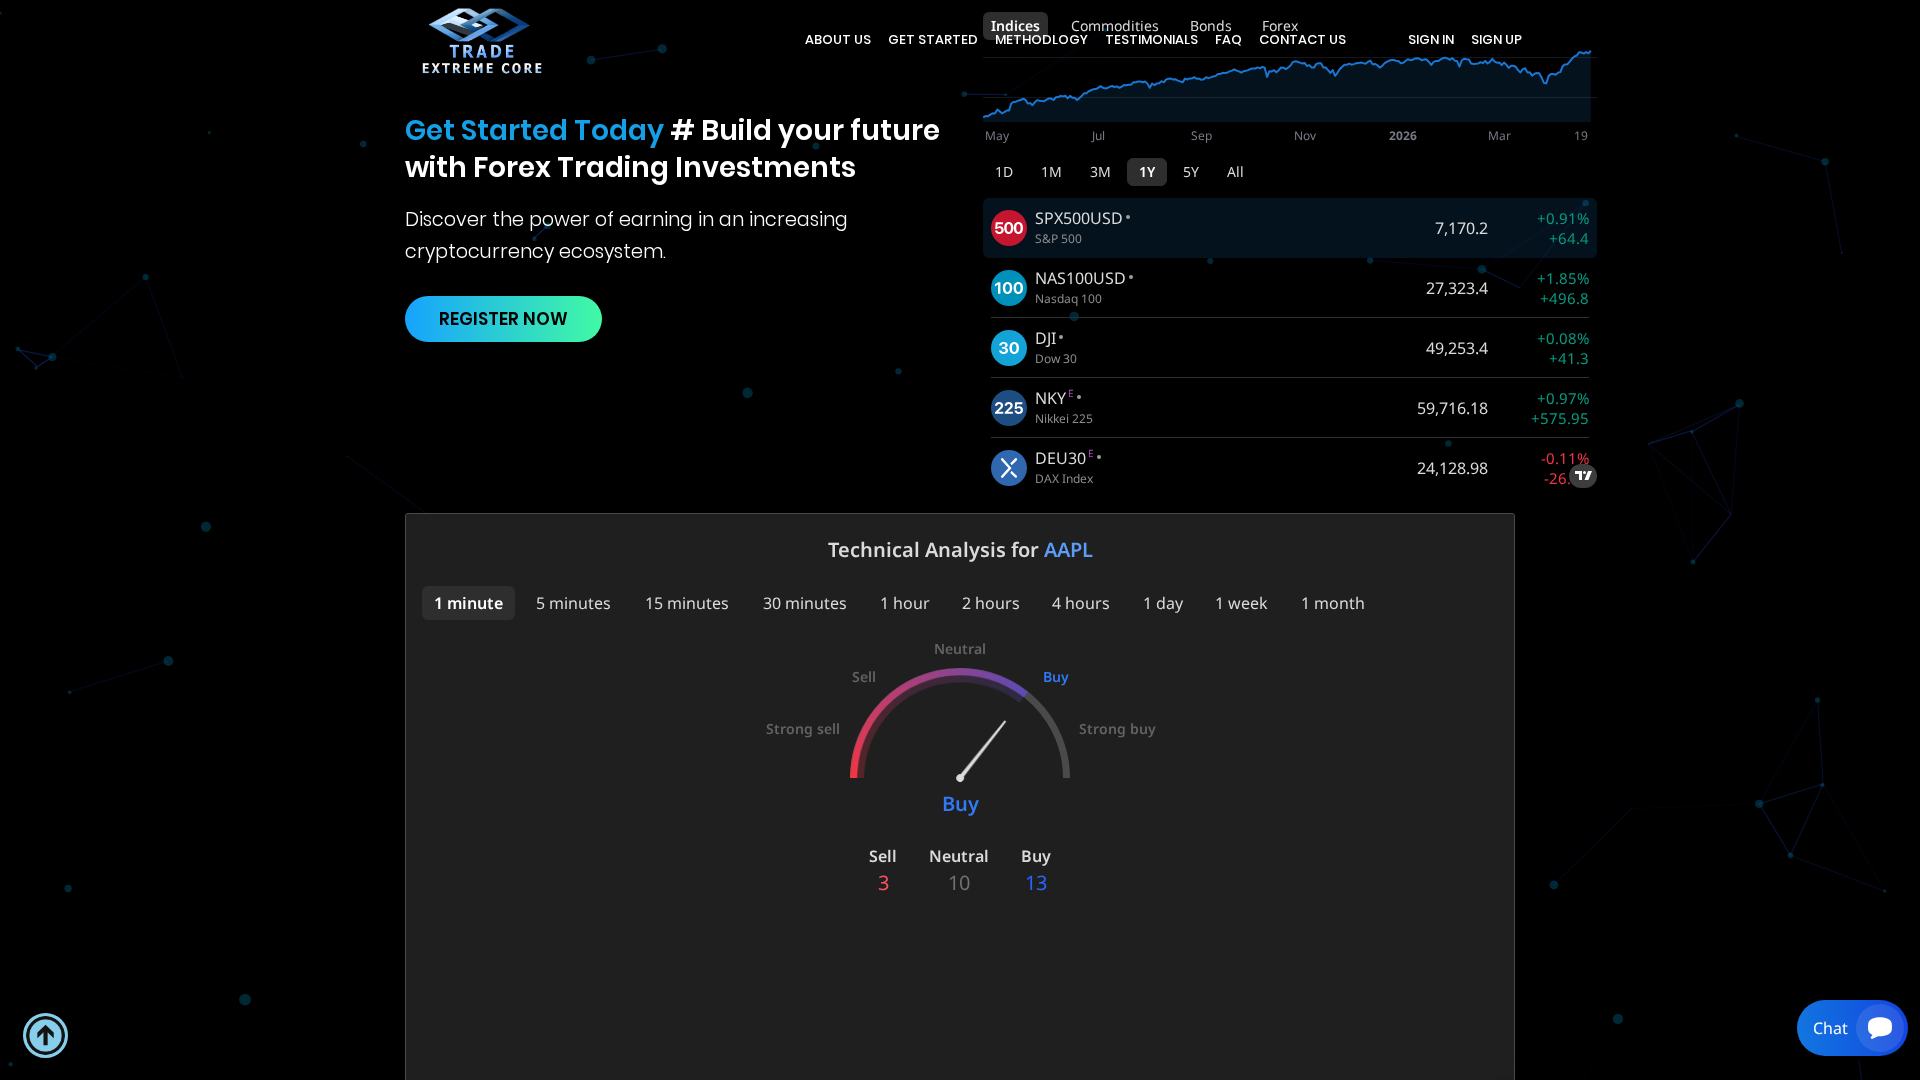Click the scroll-to-top arrow icon
The width and height of the screenshot is (1920, 1080).
tap(45, 1035)
